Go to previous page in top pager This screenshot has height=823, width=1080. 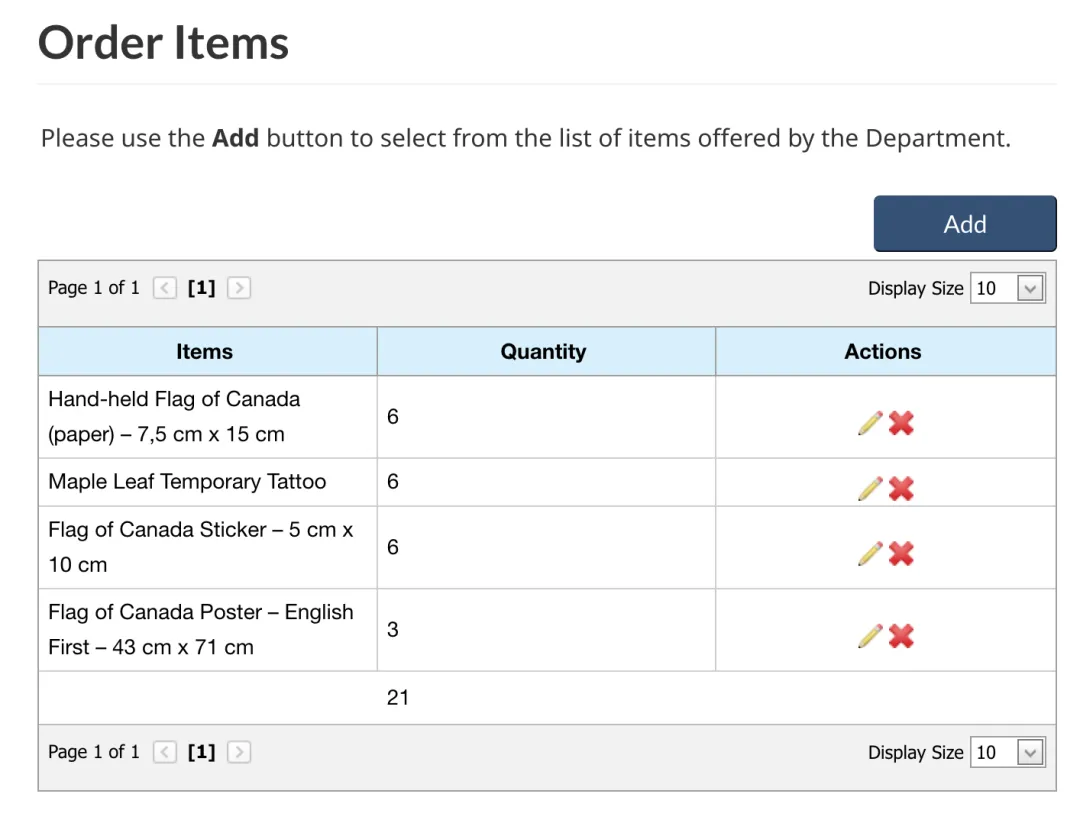click(165, 288)
